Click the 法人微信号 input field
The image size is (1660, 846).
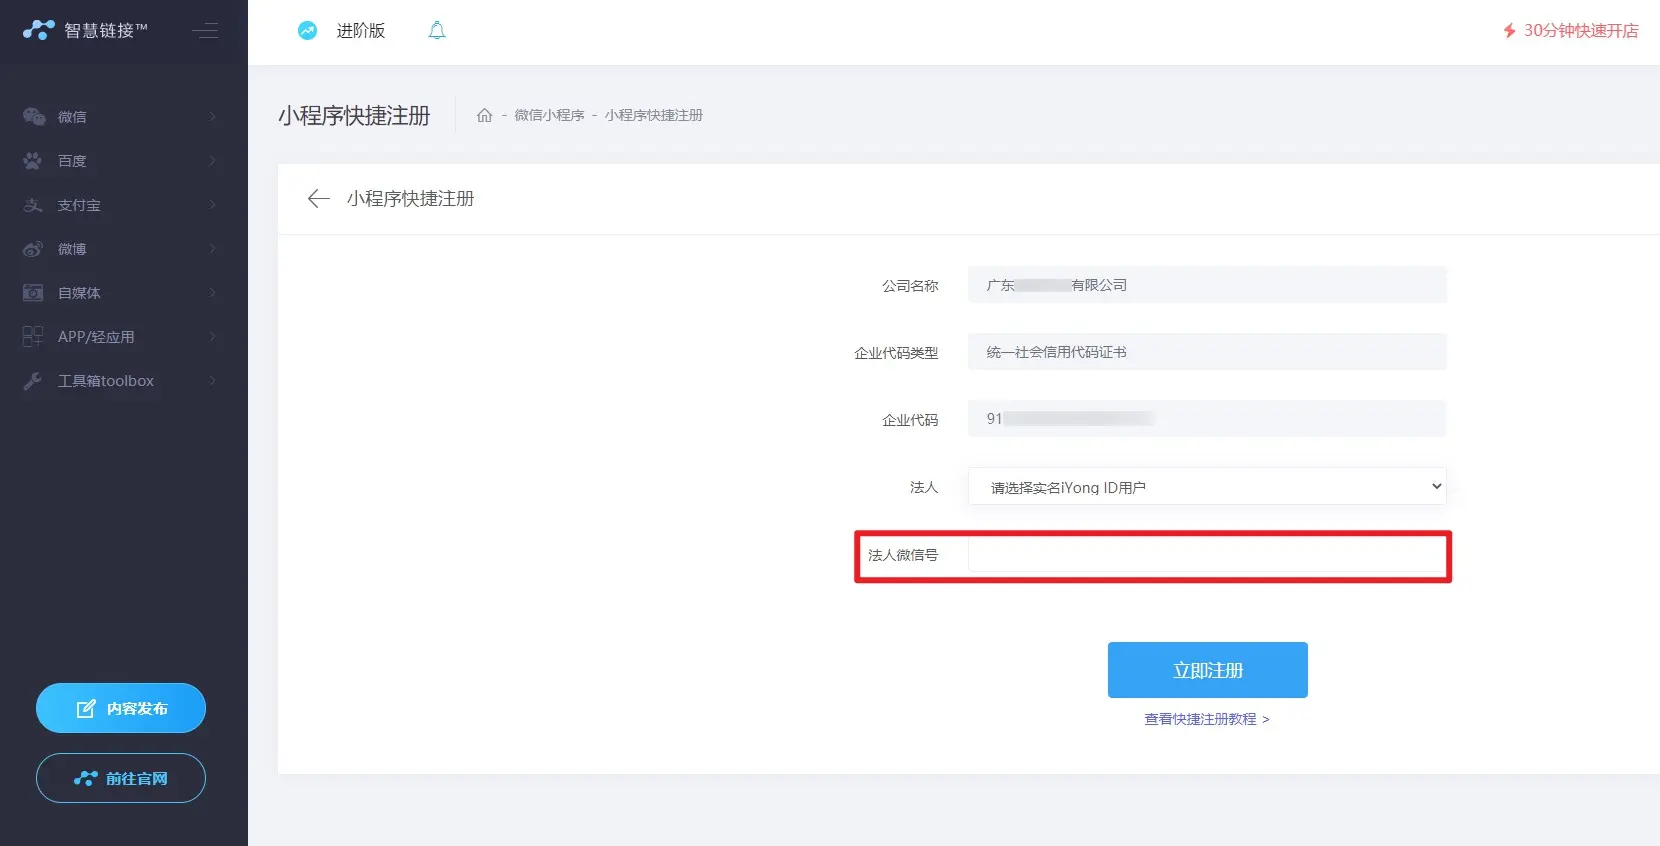[1206, 555]
